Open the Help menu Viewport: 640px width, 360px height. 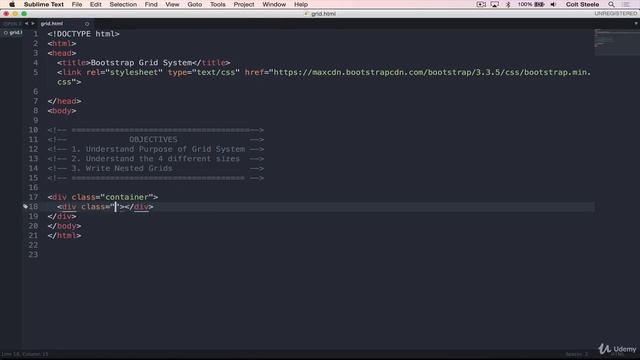point(301,4)
